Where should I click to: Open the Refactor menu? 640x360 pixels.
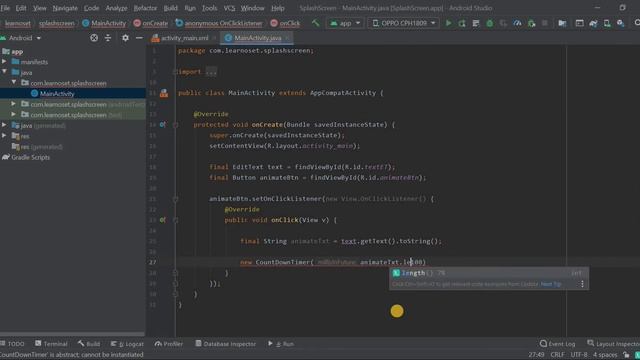click(145, 8)
